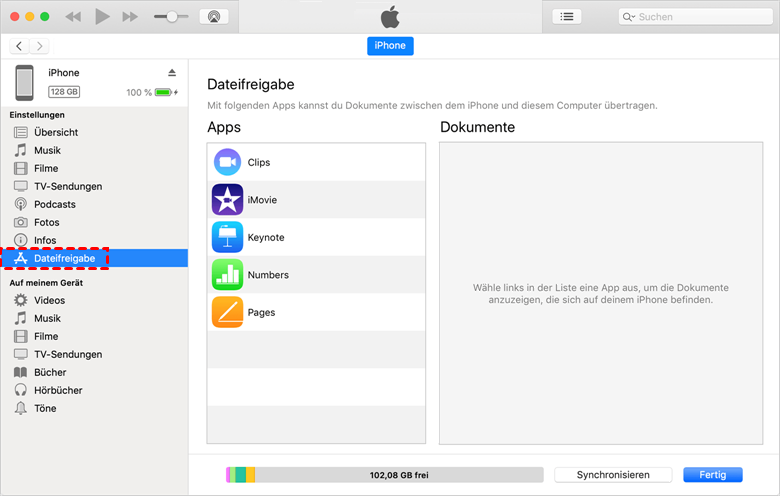Click the Einstellungen section header
780x496 pixels.
click(37, 115)
